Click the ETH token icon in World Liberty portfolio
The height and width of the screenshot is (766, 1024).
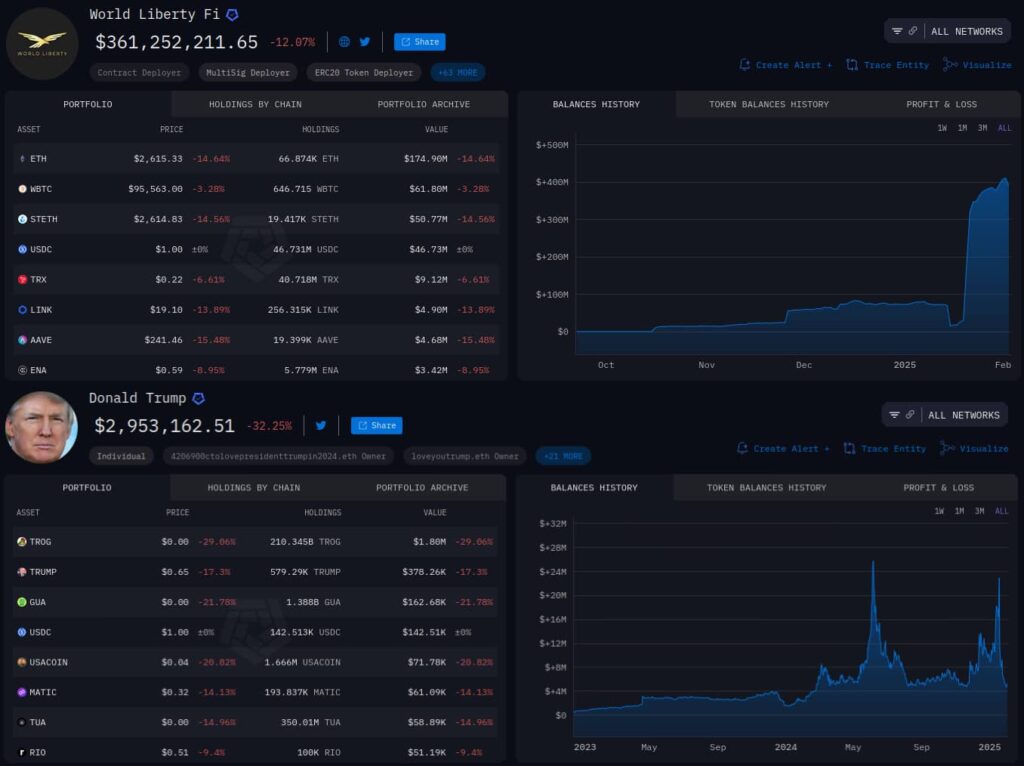[22, 159]
